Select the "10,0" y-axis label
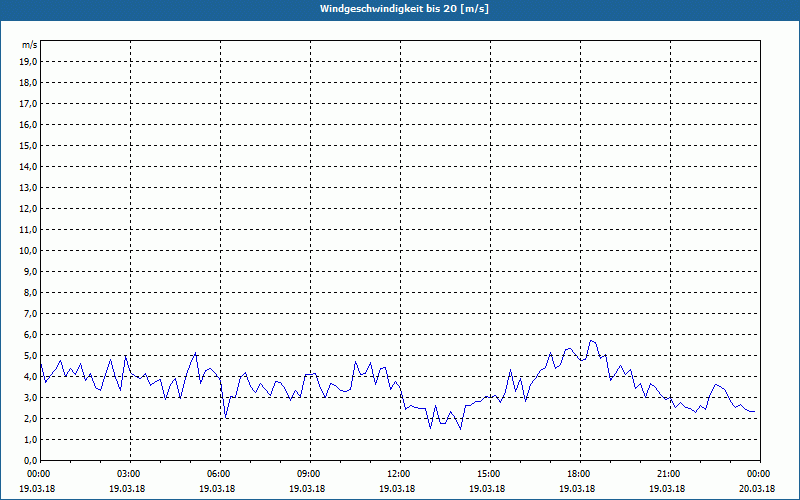The height and width of the screenshot is (500, 800). 29,251
